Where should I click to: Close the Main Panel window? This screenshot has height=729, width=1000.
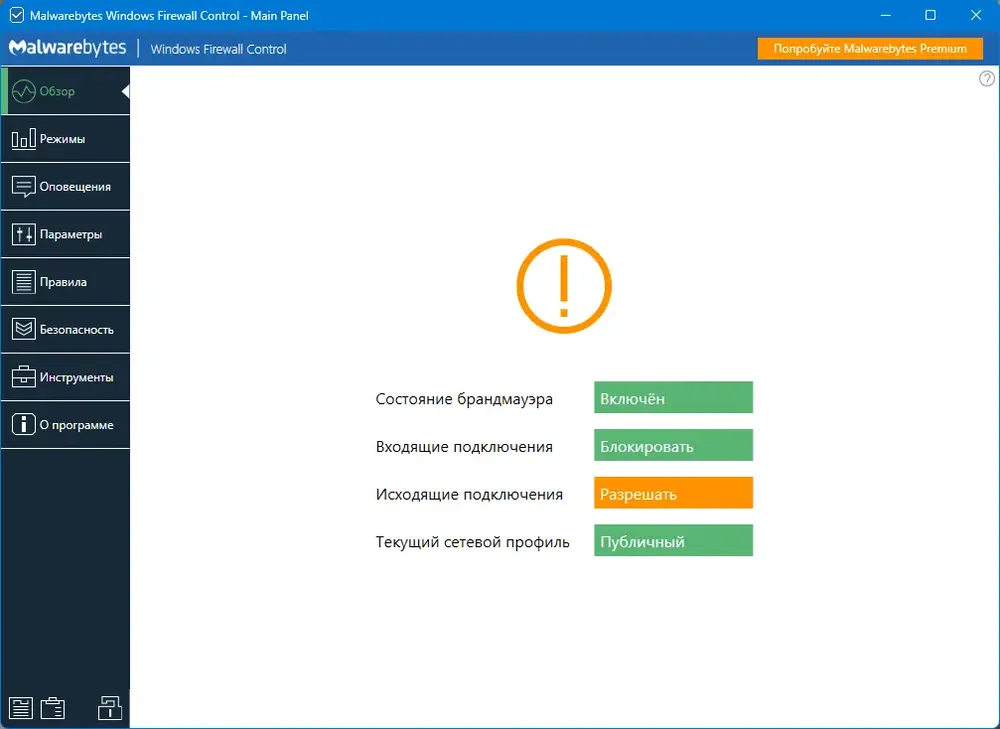tap(976, 15)
